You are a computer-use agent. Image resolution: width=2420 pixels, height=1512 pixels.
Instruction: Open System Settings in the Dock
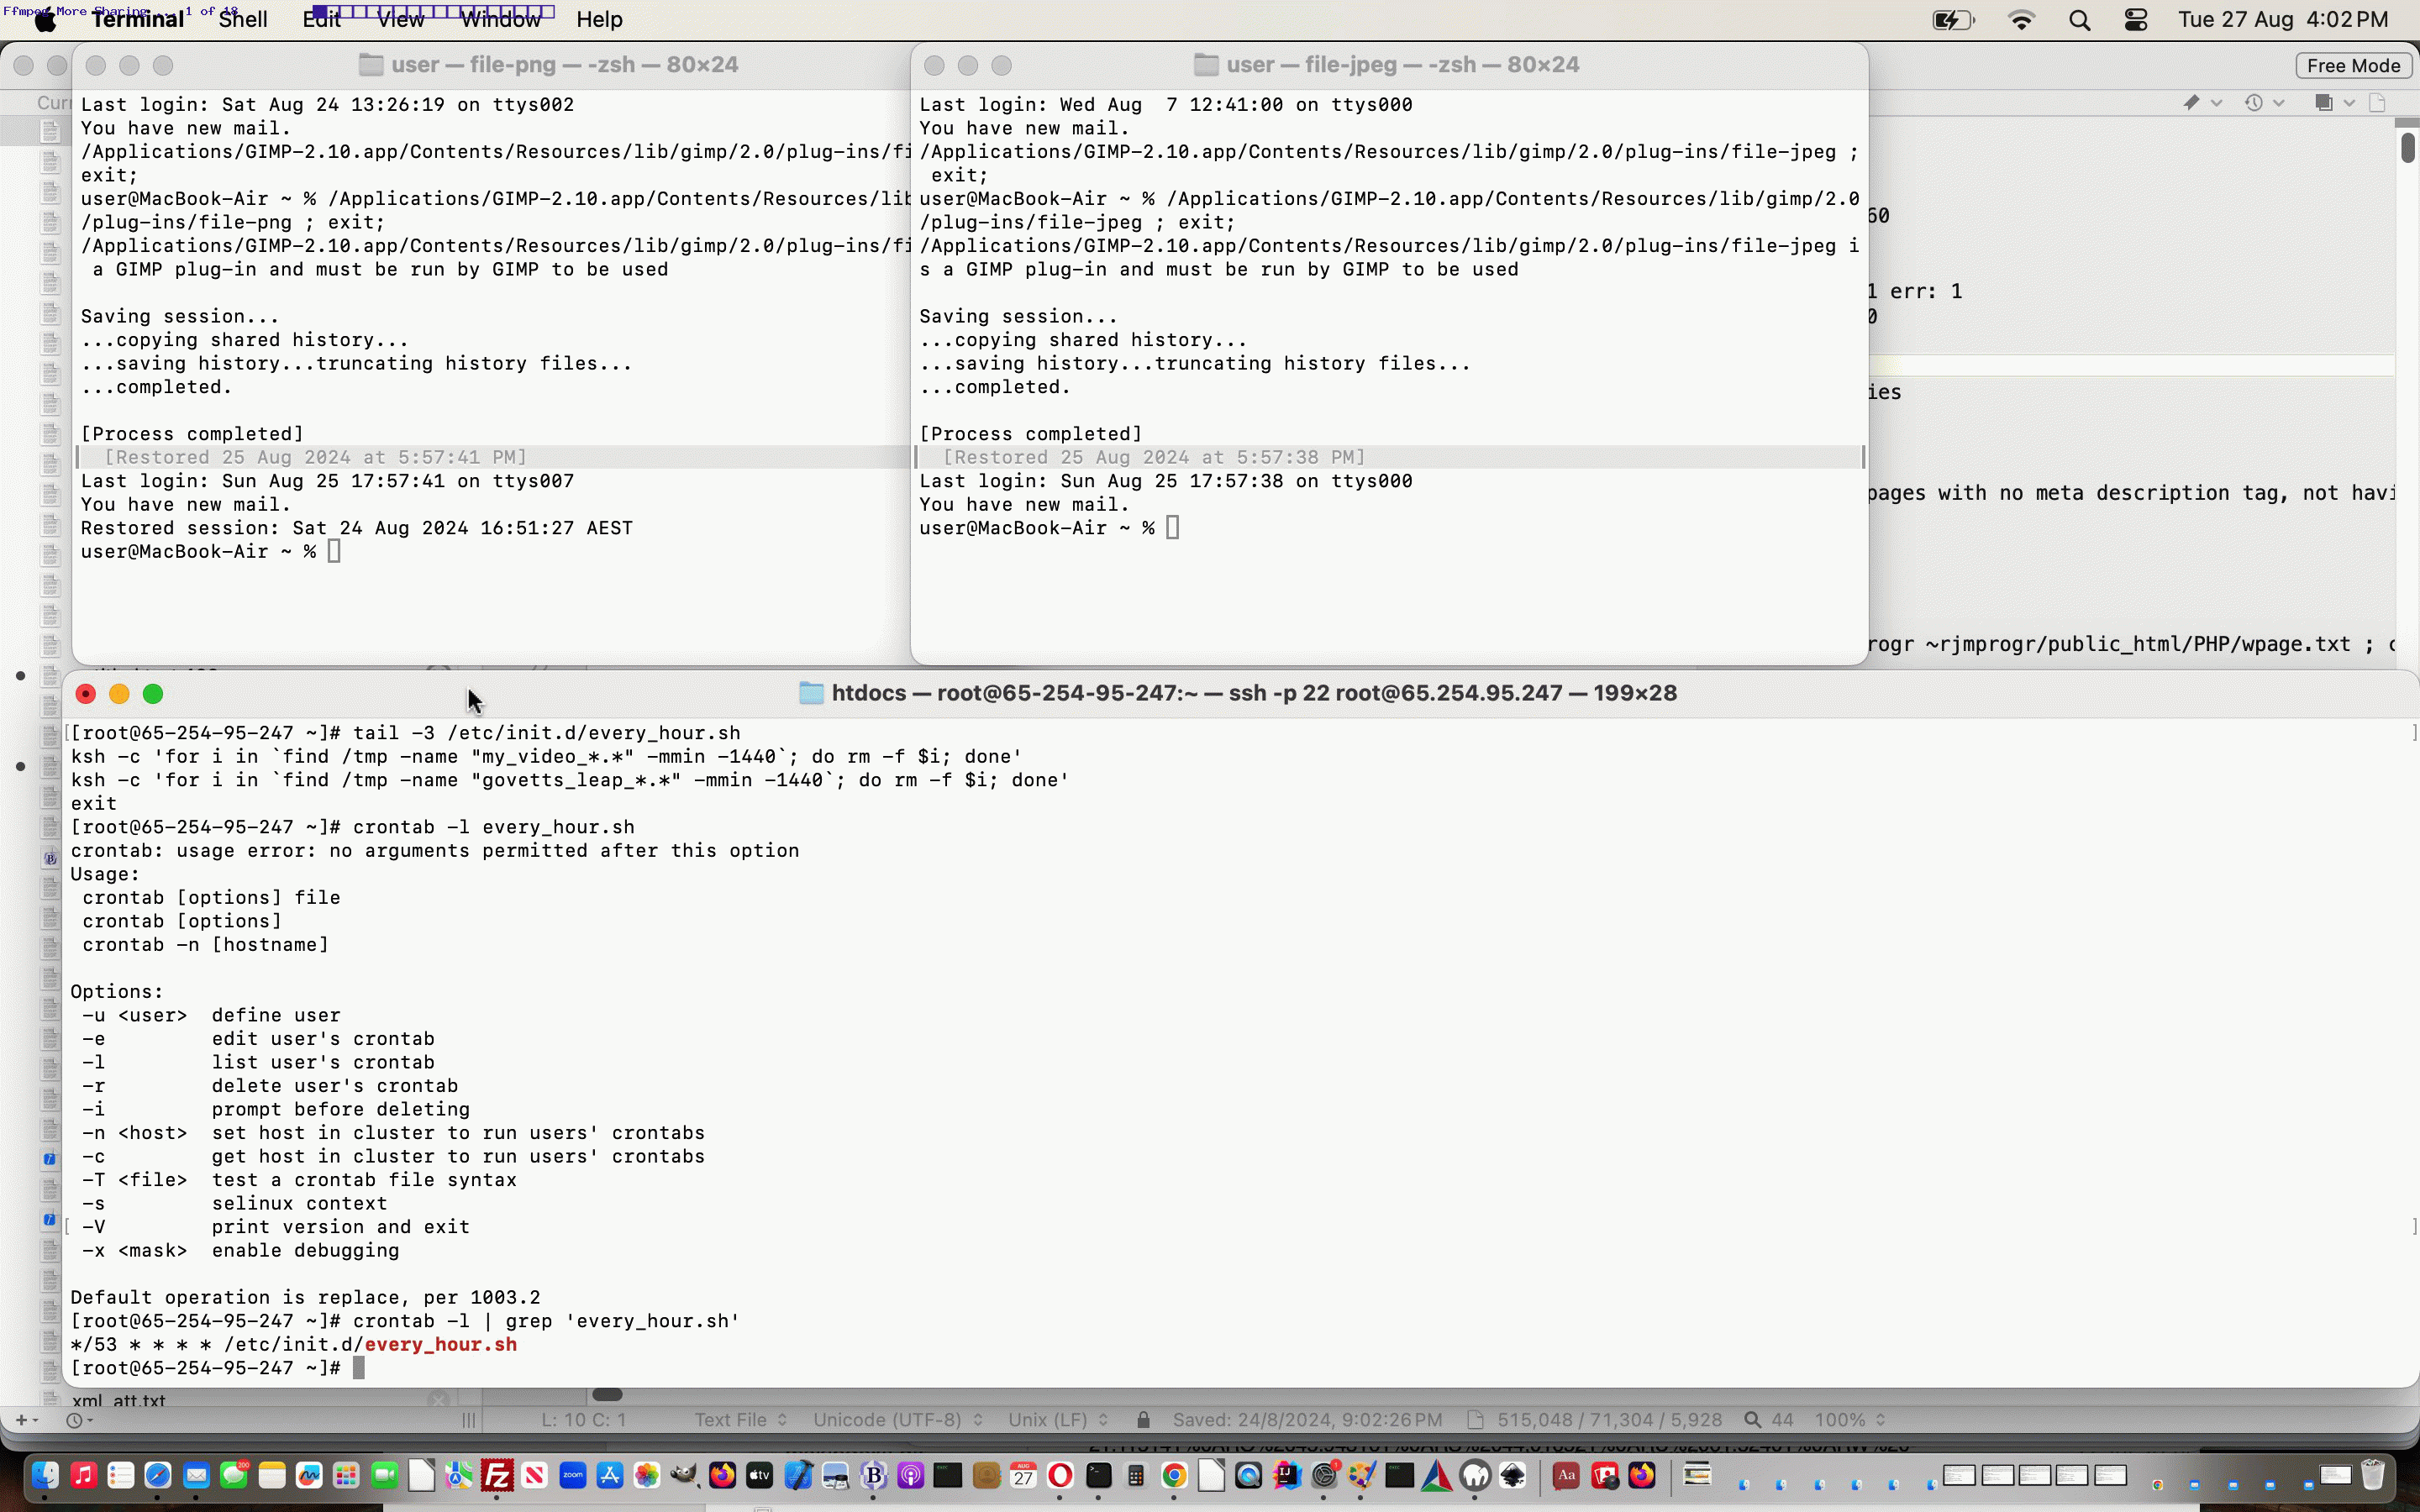click(x=1325, y=1476)
